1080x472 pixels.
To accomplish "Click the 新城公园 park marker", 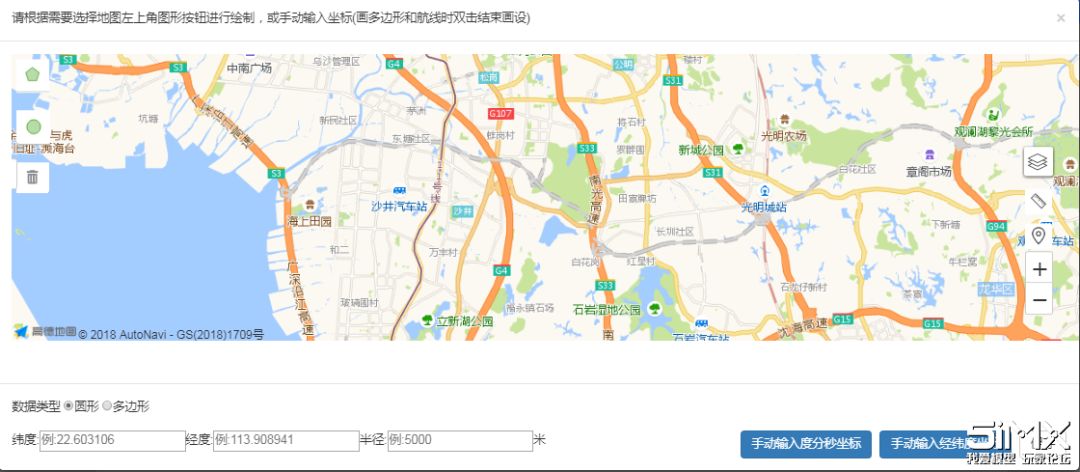I will coord(738,149).
